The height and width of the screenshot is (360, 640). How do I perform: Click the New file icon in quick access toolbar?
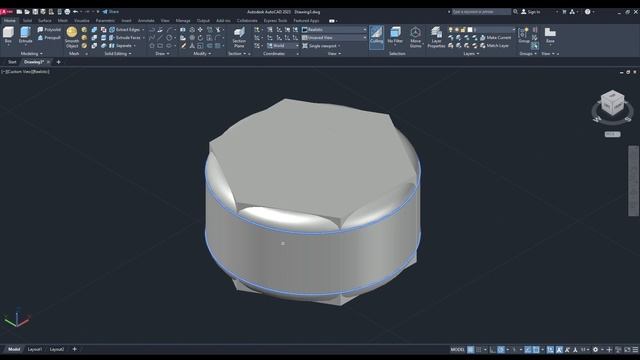(x=19, y=12)
